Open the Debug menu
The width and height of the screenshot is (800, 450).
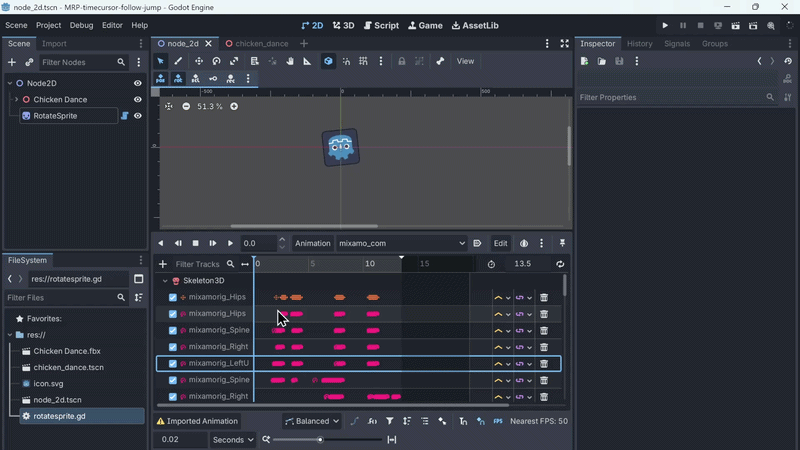[x=81, y=25]
